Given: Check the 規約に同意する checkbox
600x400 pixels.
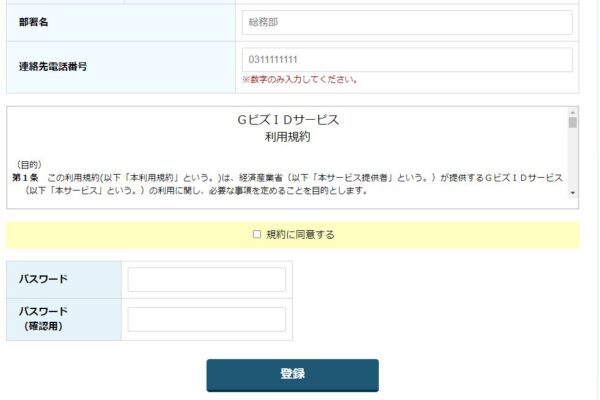Looking at the screenshot, I should [257, 234].
